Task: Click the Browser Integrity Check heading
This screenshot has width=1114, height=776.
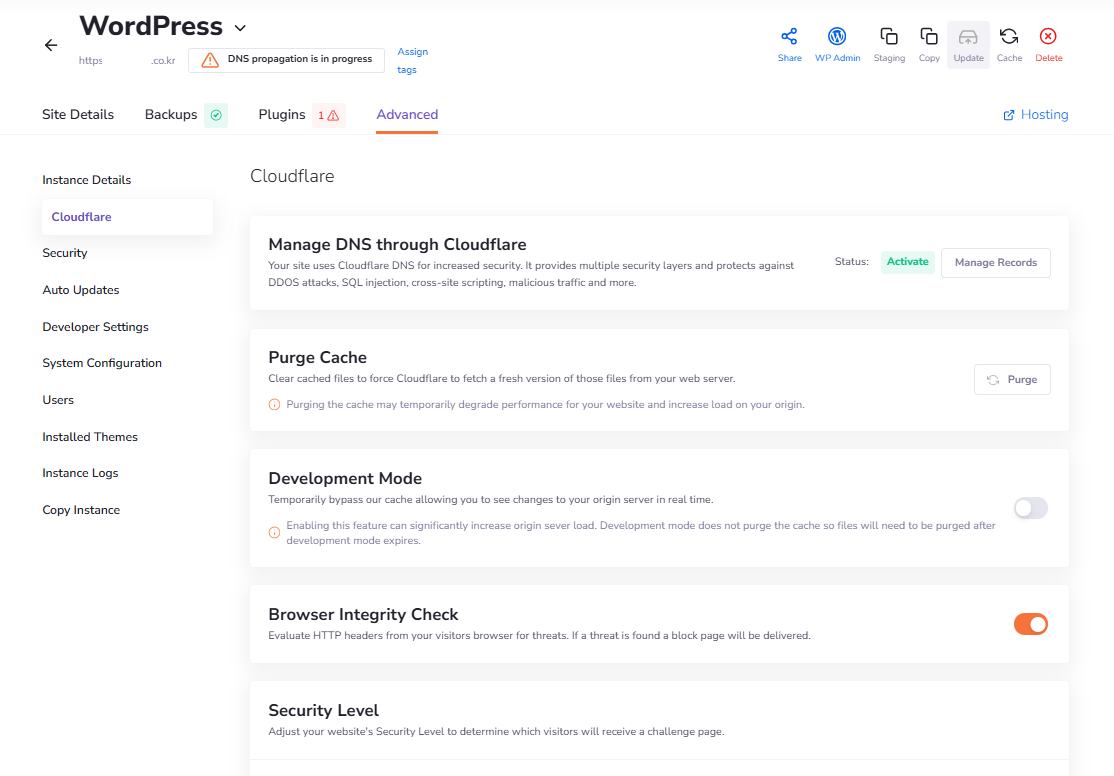Action: tap(363, 615)
